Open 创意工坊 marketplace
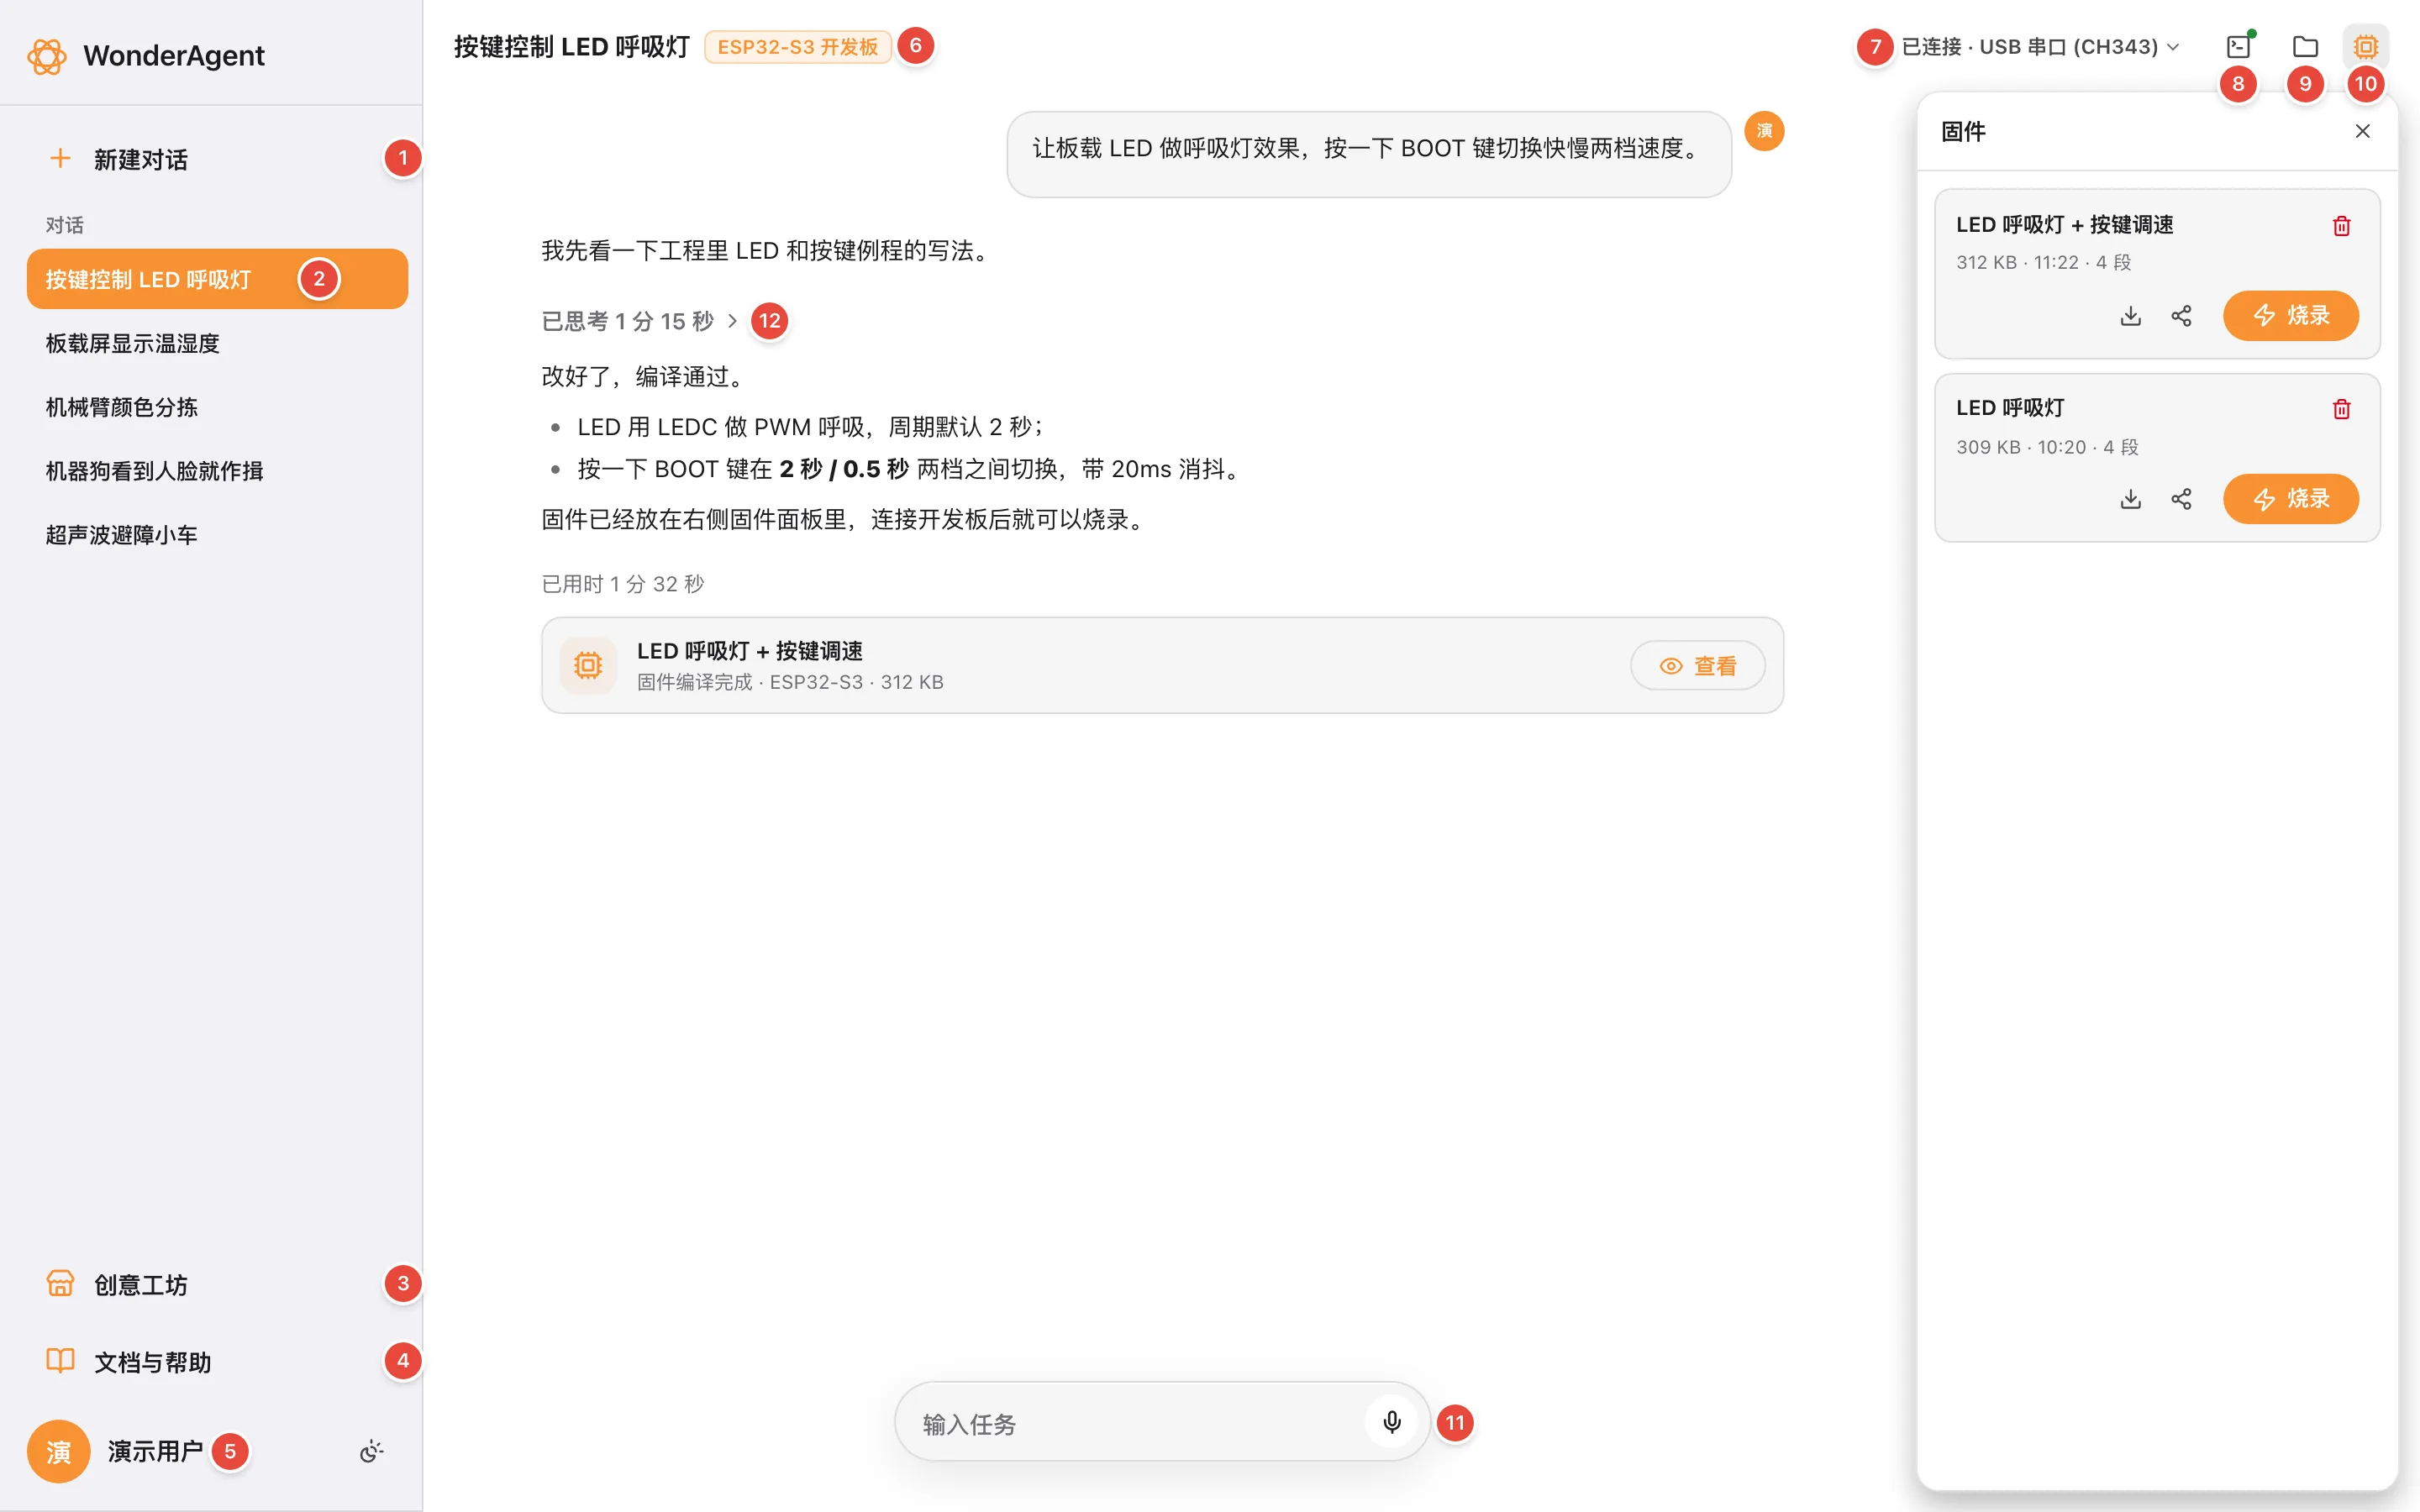 pyautogui.click(x=217, y=1284)
